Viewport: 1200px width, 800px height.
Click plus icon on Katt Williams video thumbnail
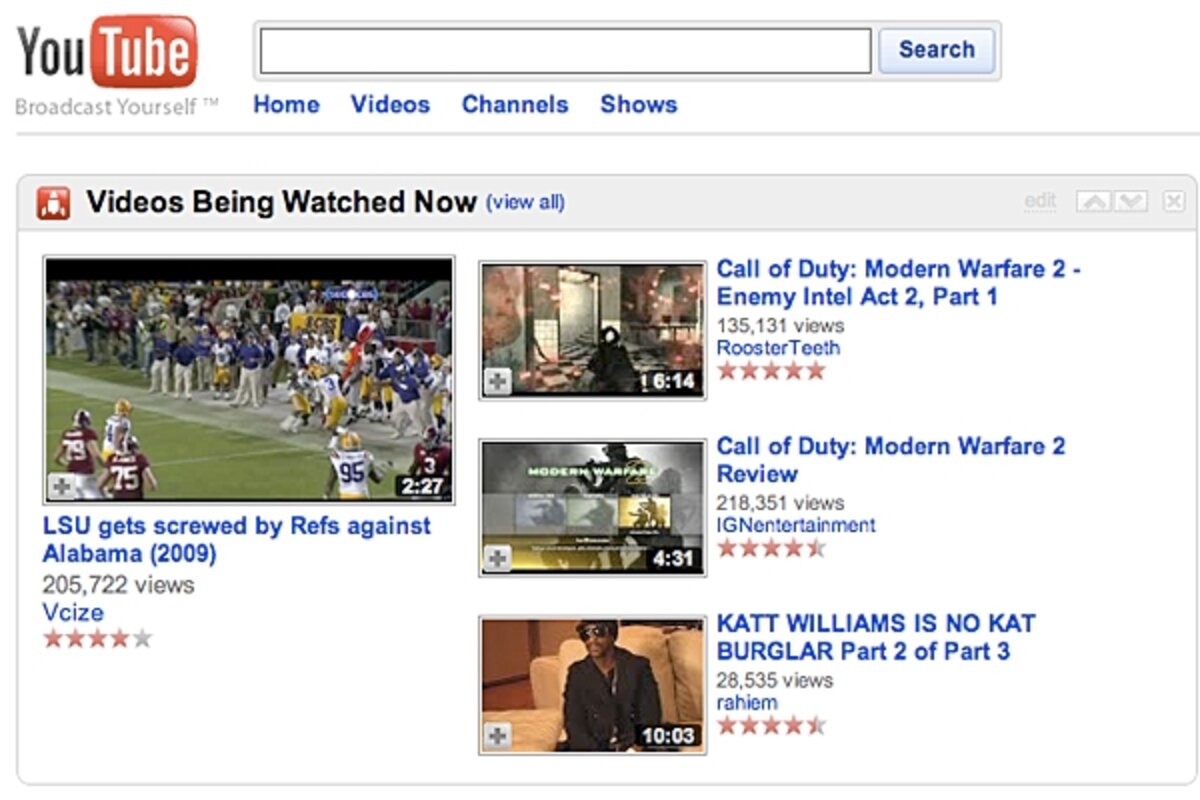pyautogui.click(x=497, y=737)
